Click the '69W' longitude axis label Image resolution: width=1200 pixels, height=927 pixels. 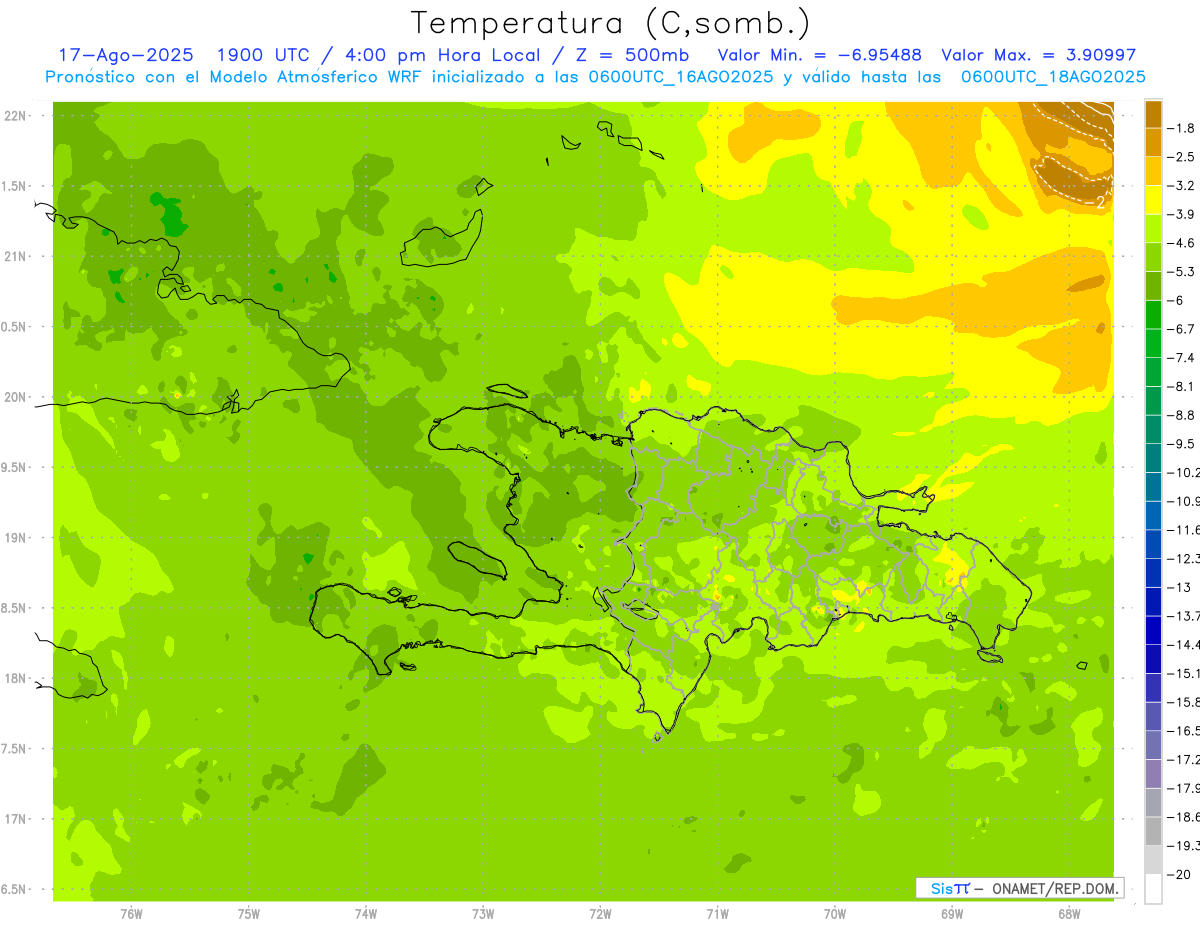coord(952,914)
